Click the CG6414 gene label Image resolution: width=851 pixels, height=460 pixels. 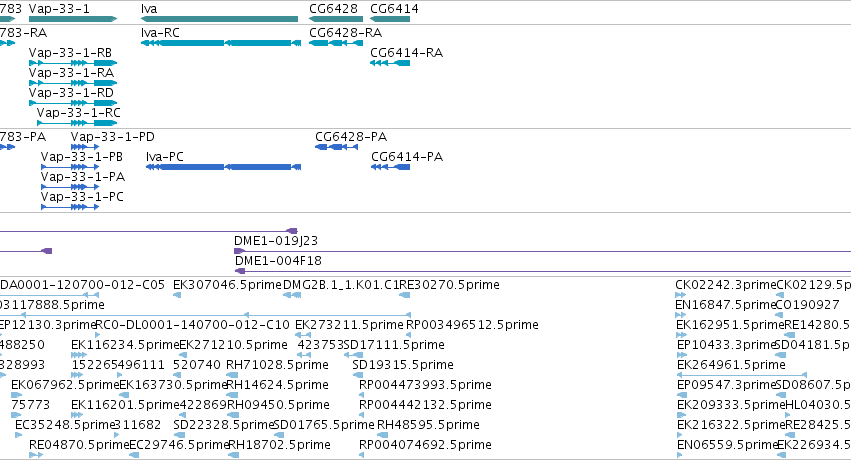point(394,9)
